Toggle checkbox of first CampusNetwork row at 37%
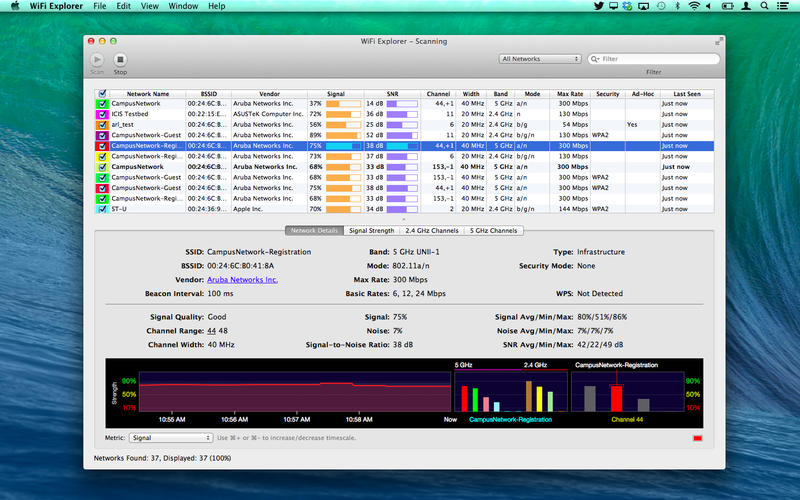 click(x=102, y=104)
